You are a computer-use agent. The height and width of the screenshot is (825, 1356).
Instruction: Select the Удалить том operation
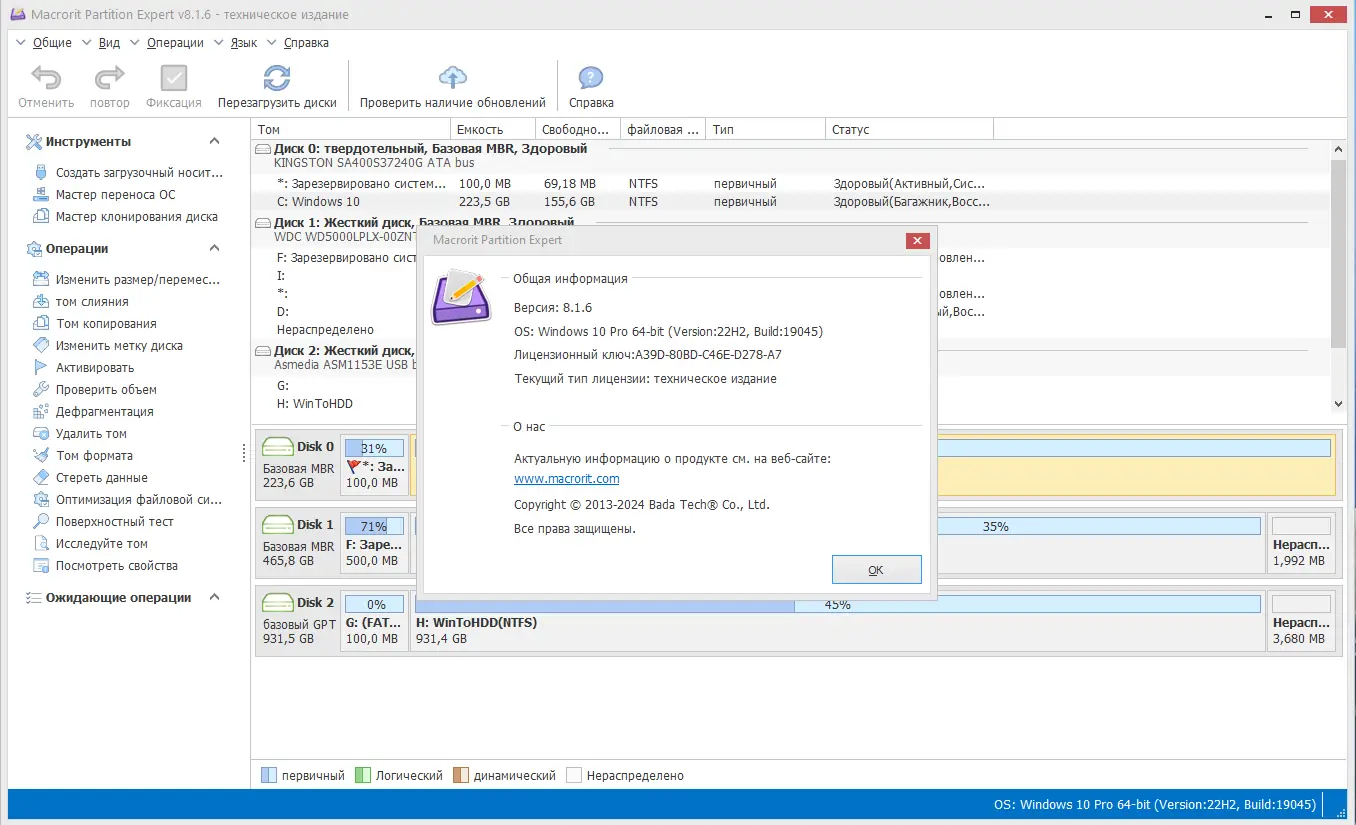coord(79,434)
